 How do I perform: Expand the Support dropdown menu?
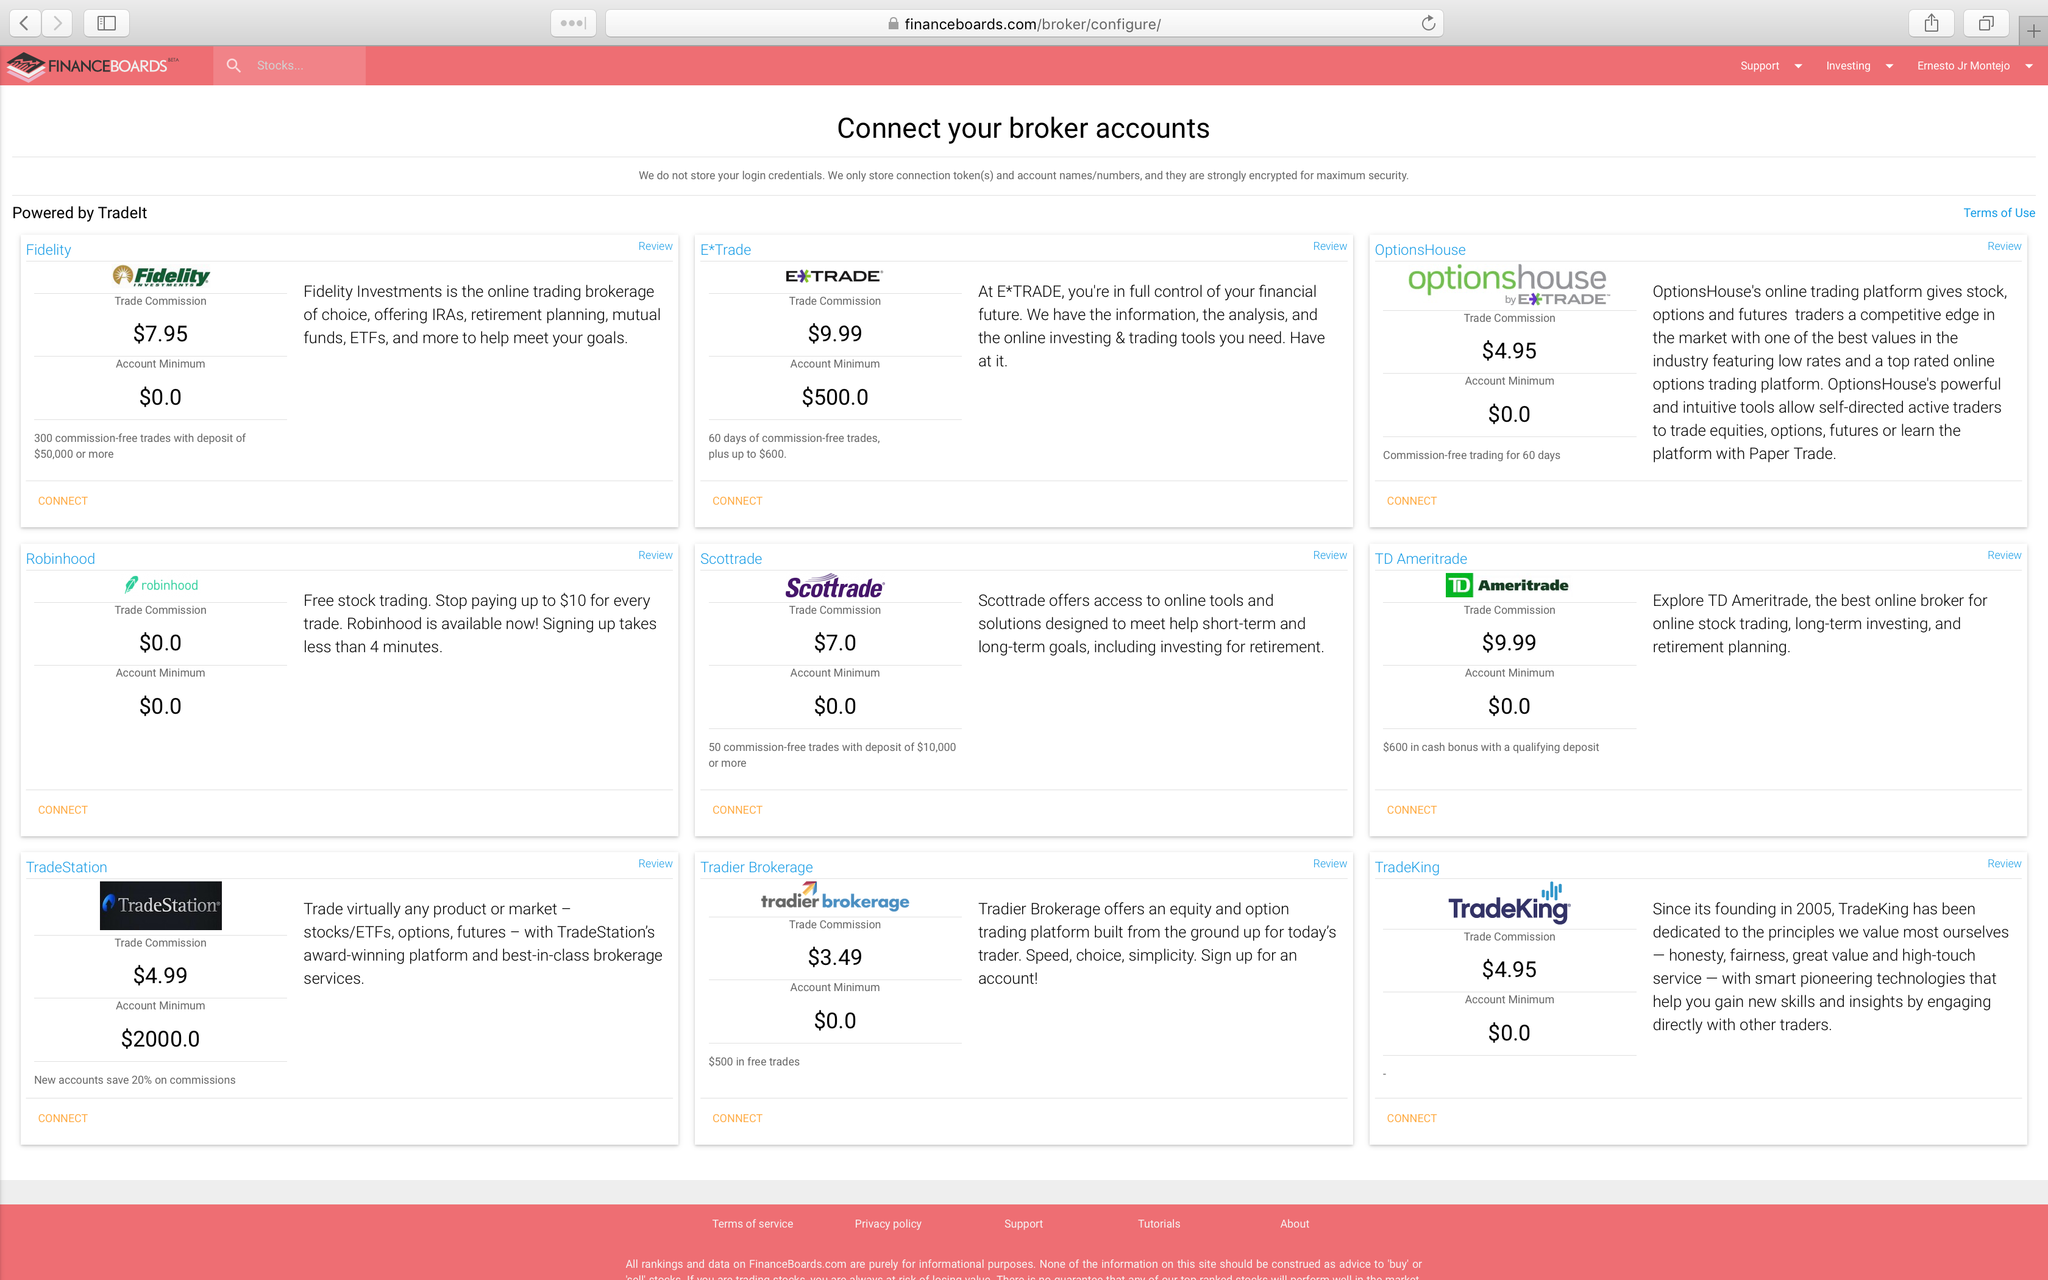[x=1770, y=66]
